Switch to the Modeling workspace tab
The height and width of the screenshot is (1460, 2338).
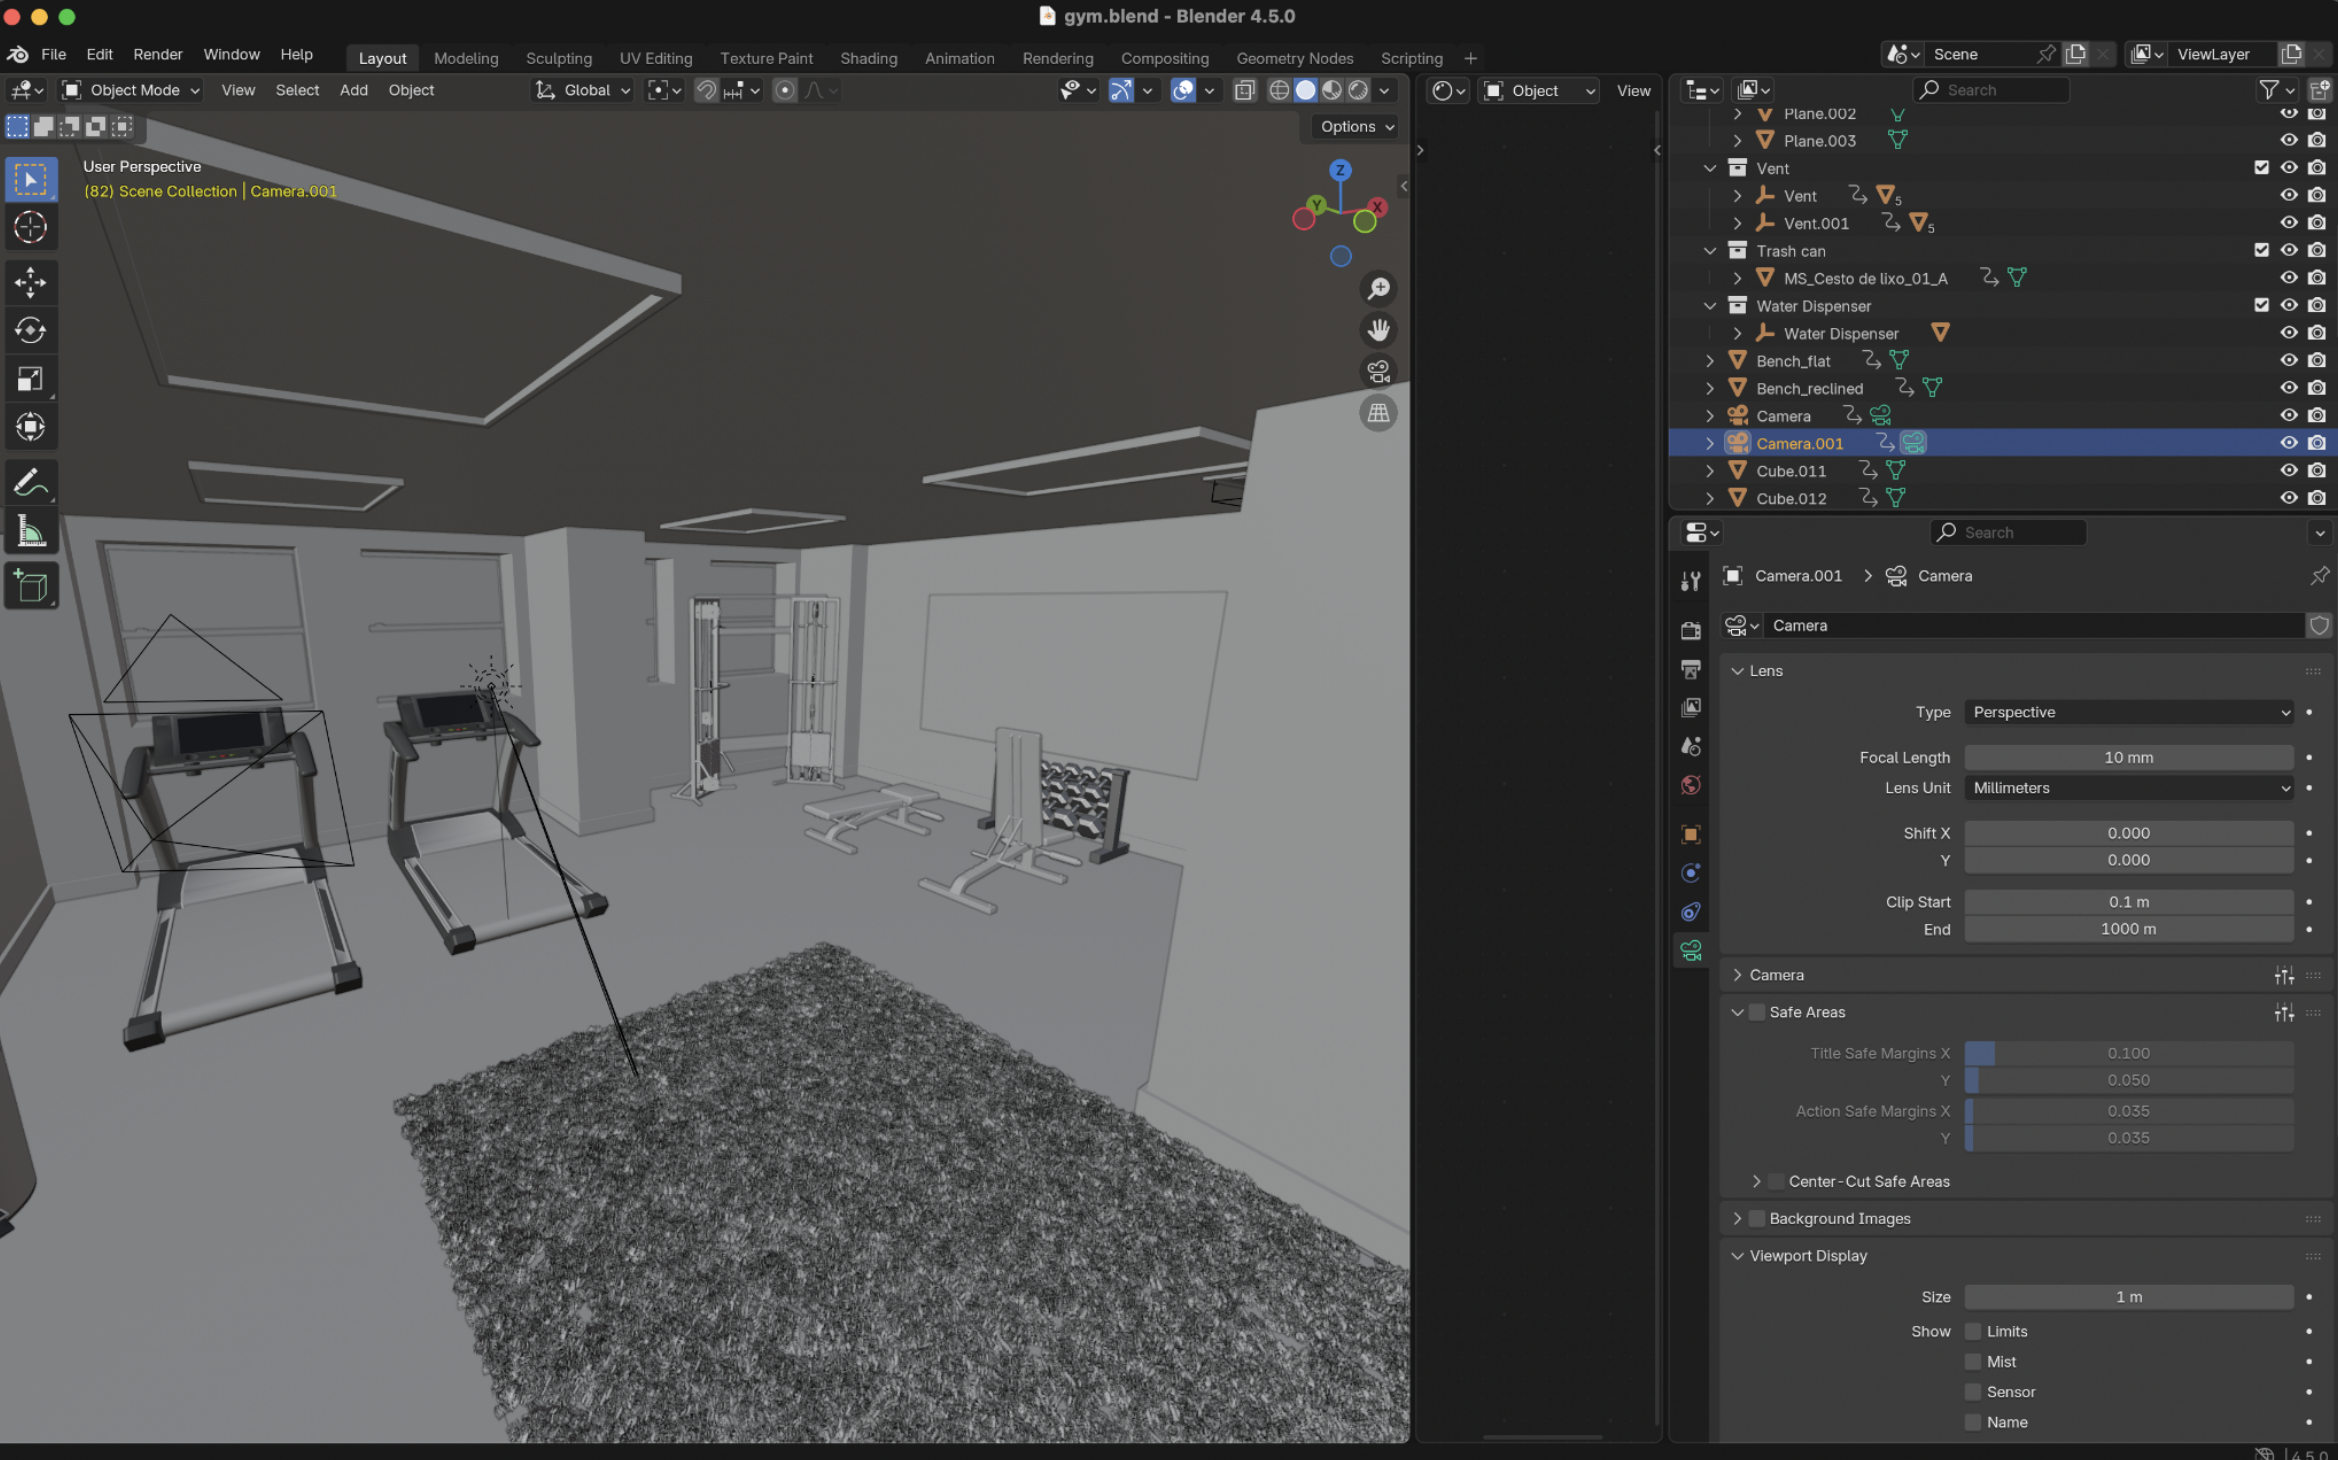(x=466, y=59)
